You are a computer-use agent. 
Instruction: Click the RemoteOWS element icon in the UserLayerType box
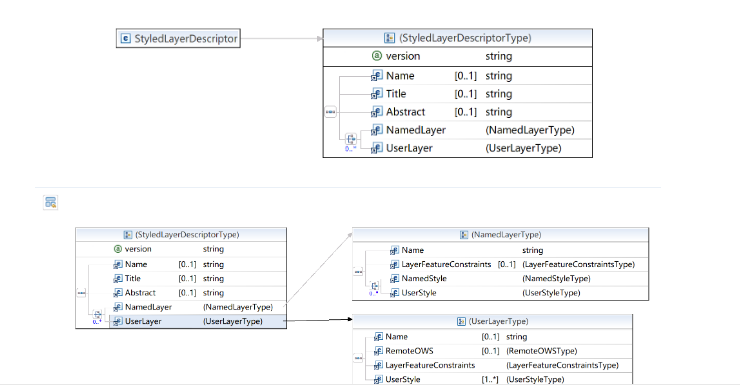pos(378,351)
